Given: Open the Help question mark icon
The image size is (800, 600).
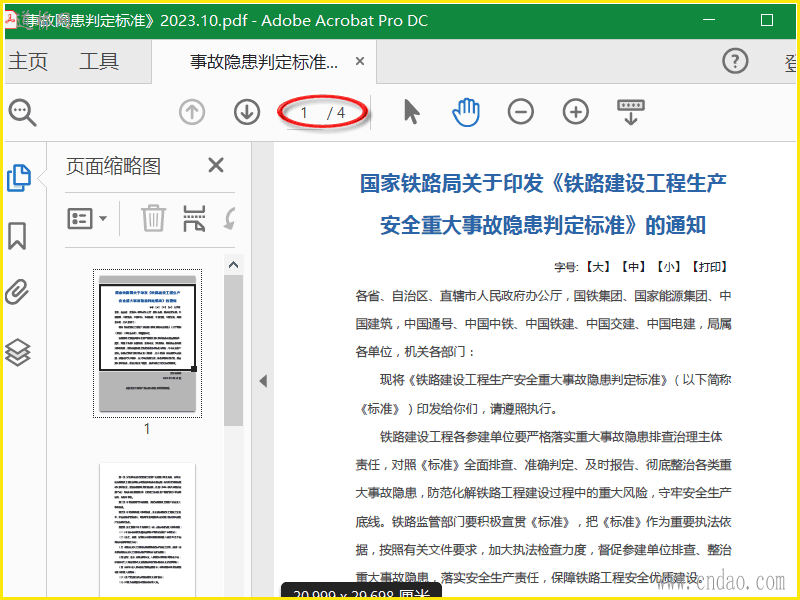Looking at the screenshot, I should pos(735,61).
